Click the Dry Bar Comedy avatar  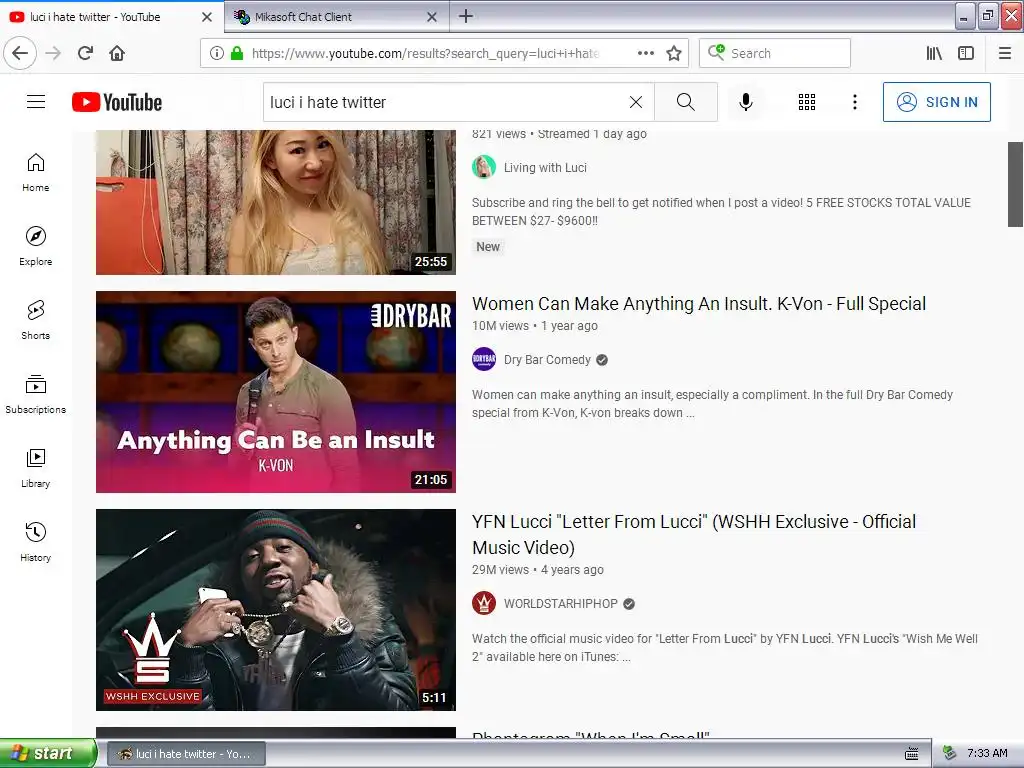(x=484, y=359)
